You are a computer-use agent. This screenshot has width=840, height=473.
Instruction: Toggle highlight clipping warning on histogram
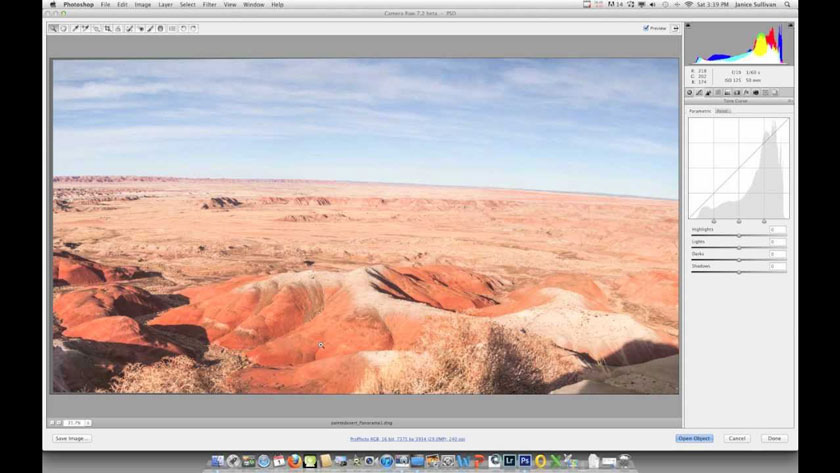click(x=790, y=25)
